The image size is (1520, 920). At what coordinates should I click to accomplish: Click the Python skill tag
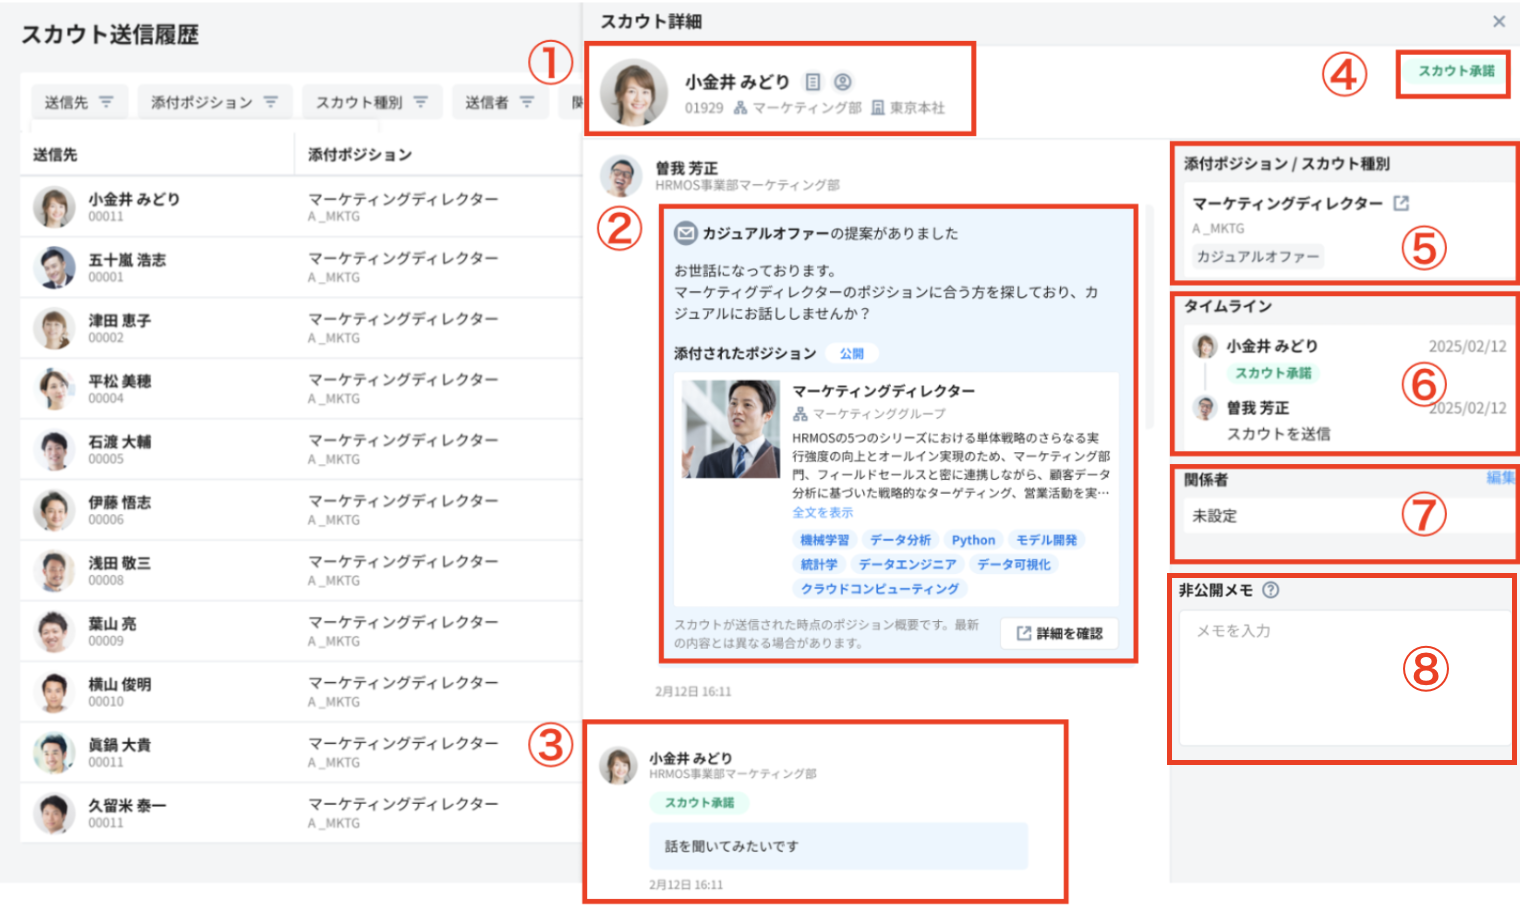972,540
